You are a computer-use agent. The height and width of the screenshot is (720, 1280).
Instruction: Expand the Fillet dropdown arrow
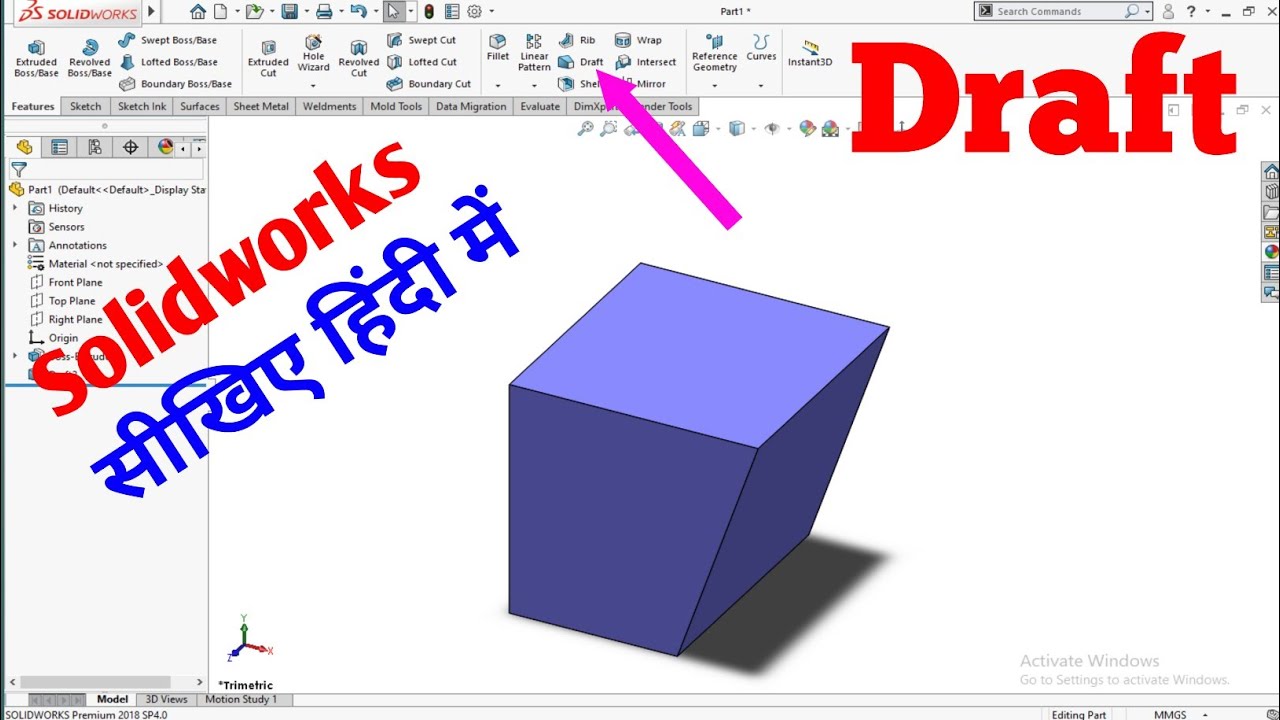[x=498, y=86]
